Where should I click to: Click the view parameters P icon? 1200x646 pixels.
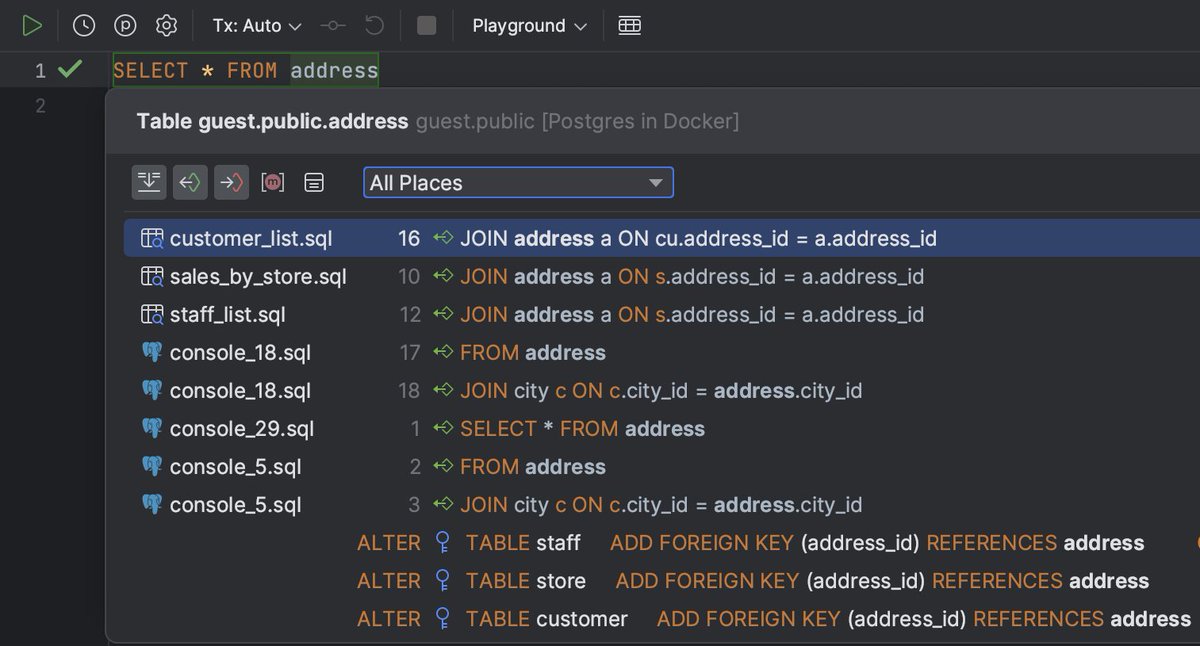tap(125, 26)
